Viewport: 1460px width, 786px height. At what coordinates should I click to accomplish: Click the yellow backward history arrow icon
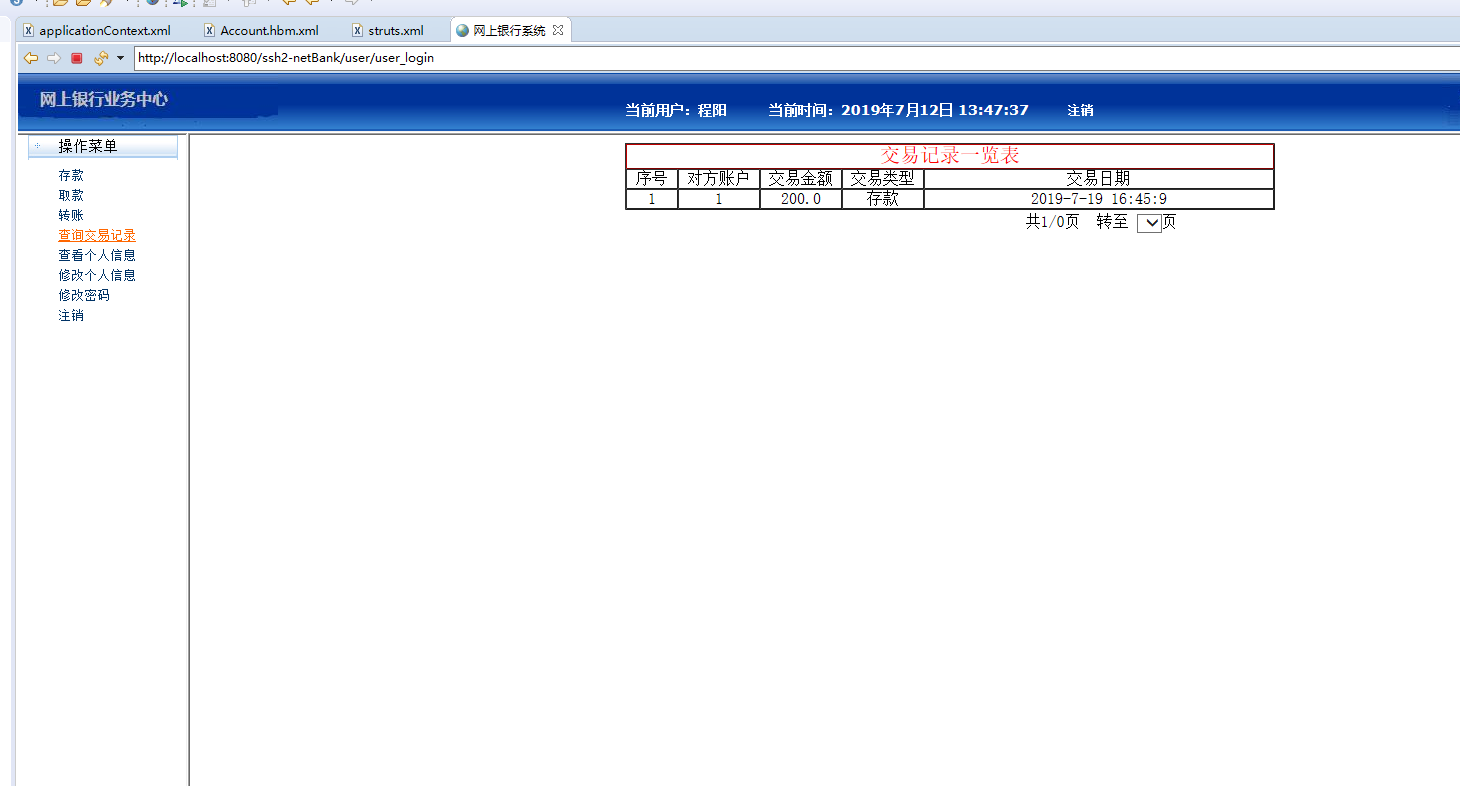pyautogui.click(x=289, y=4)
